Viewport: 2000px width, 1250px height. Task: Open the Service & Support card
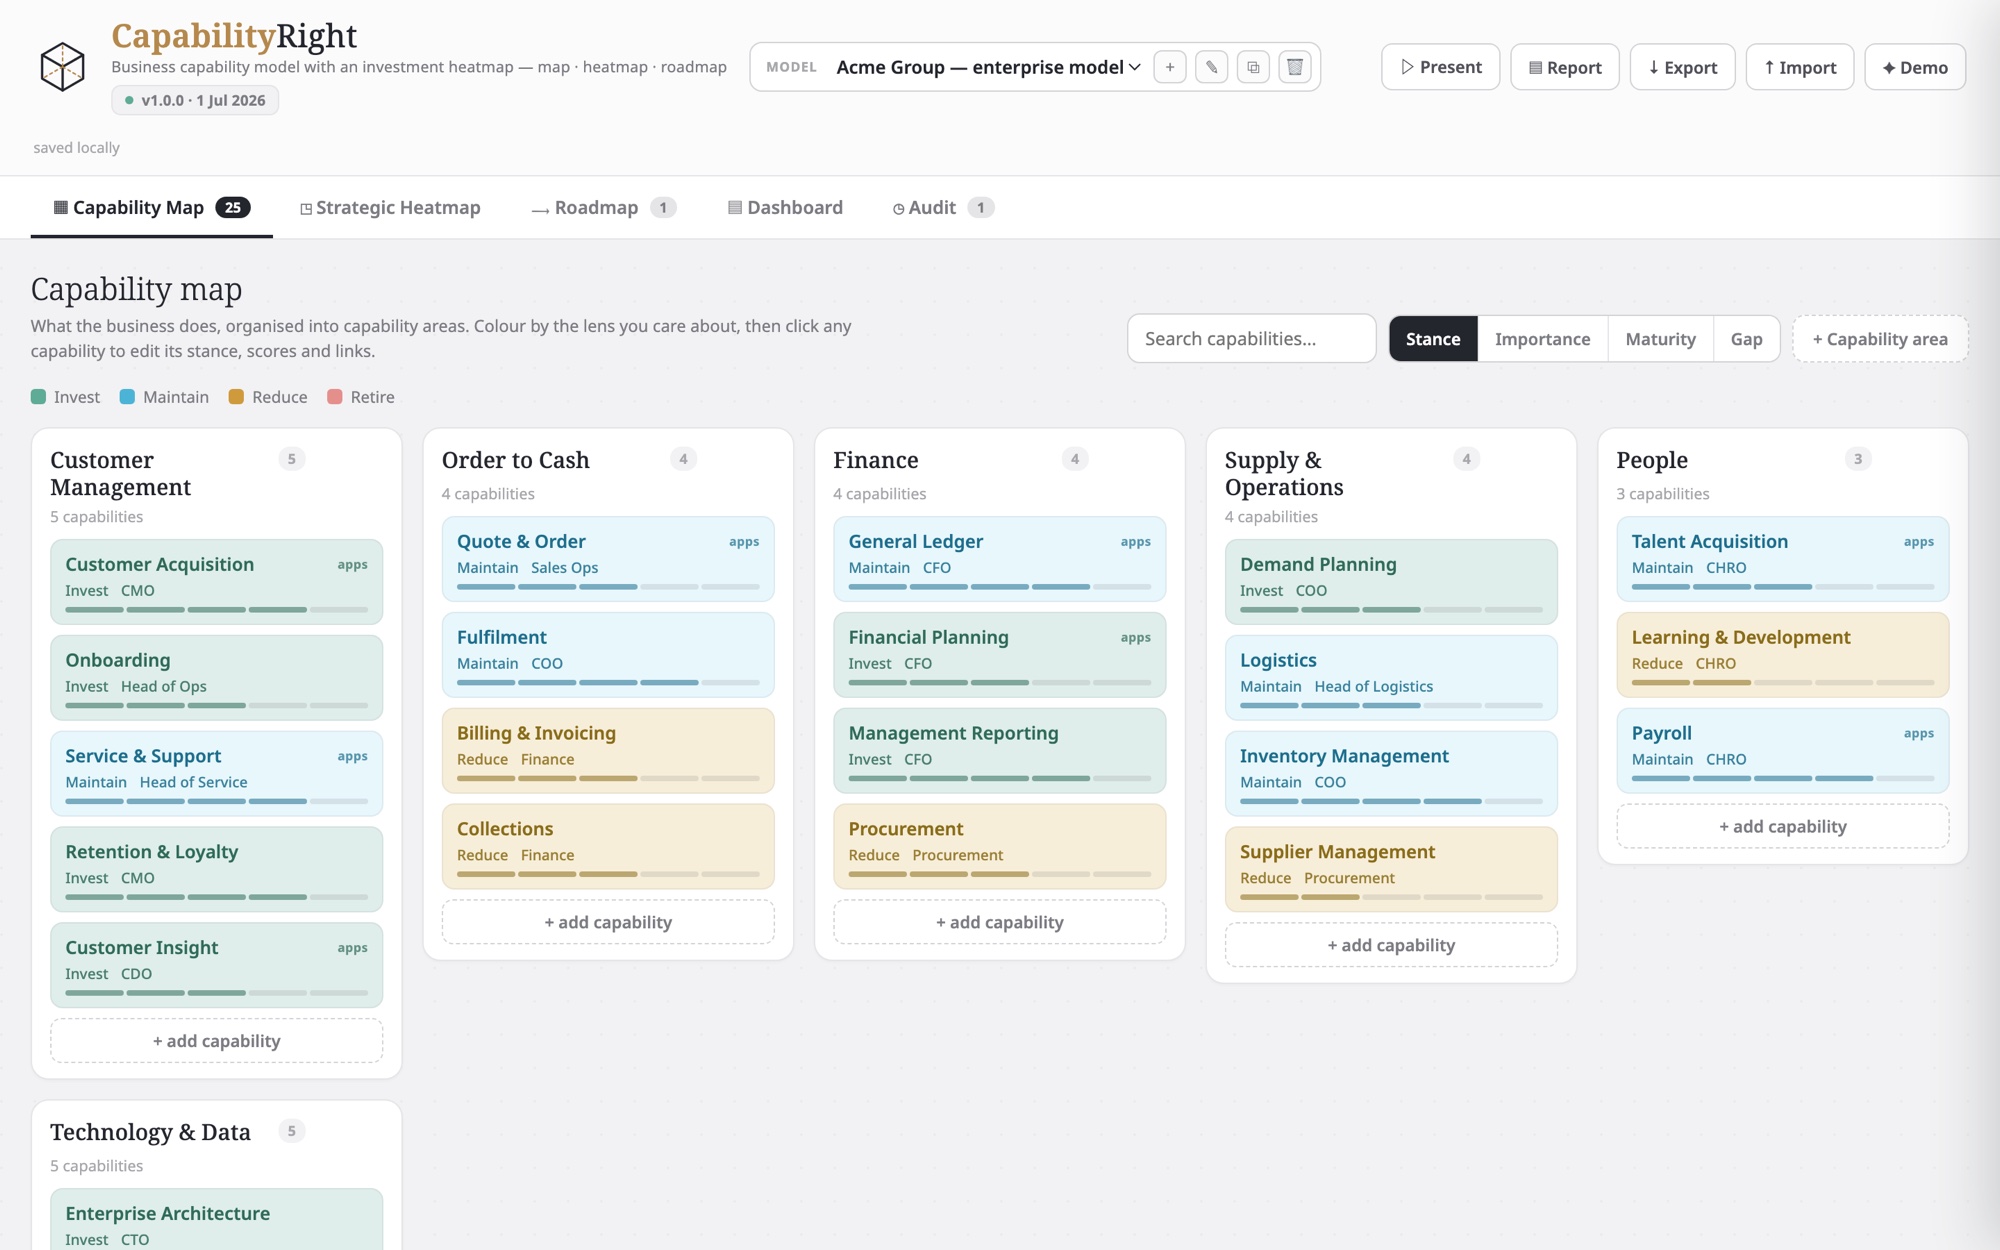[216, 773]
